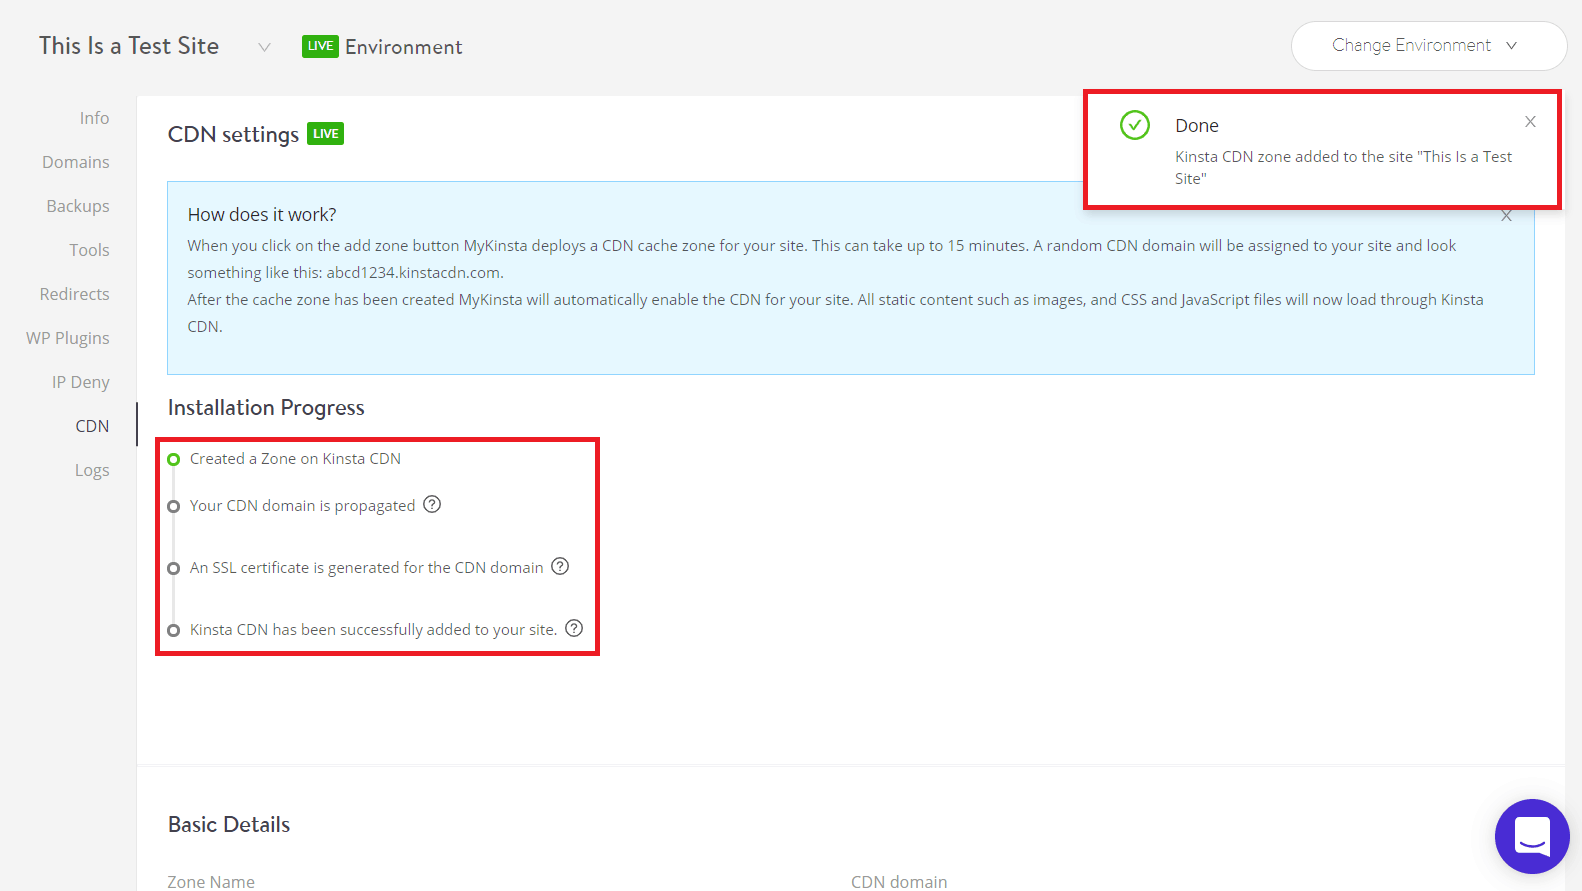Select CDN in sidebar
The width and height of the screenshot is (1582, 891).
coord(92,426)
